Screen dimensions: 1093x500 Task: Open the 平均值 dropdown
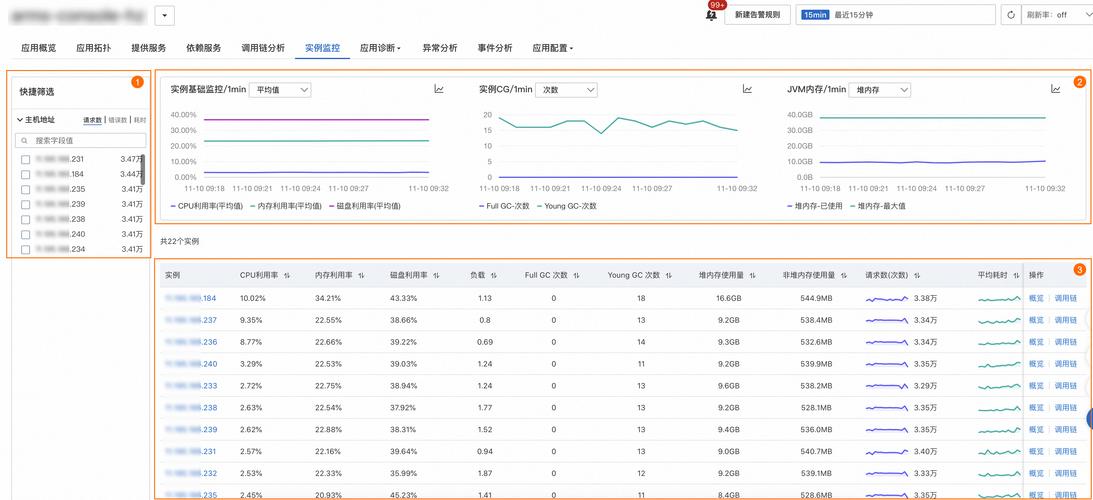pos(280,89)
